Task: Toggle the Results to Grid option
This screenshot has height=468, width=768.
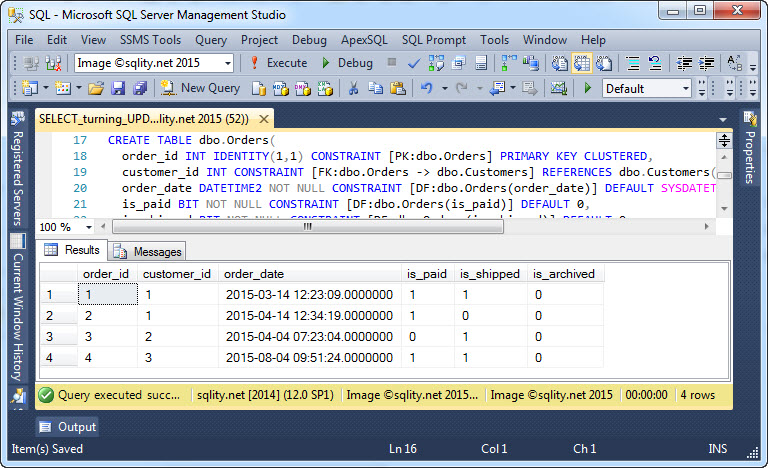Action: tap(582, 62)
